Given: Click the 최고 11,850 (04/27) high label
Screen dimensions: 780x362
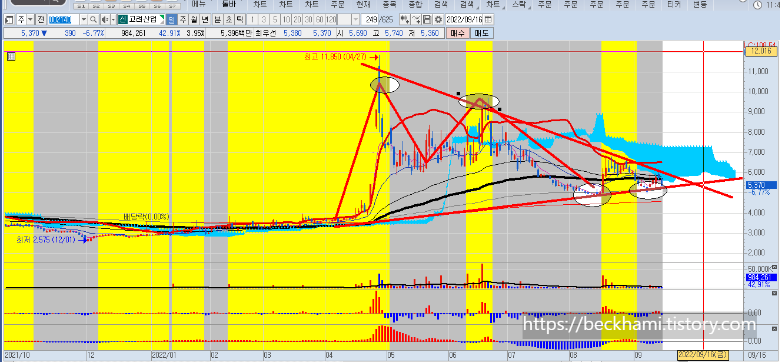Looking at the screenshot, I should [x=336, y=57].
